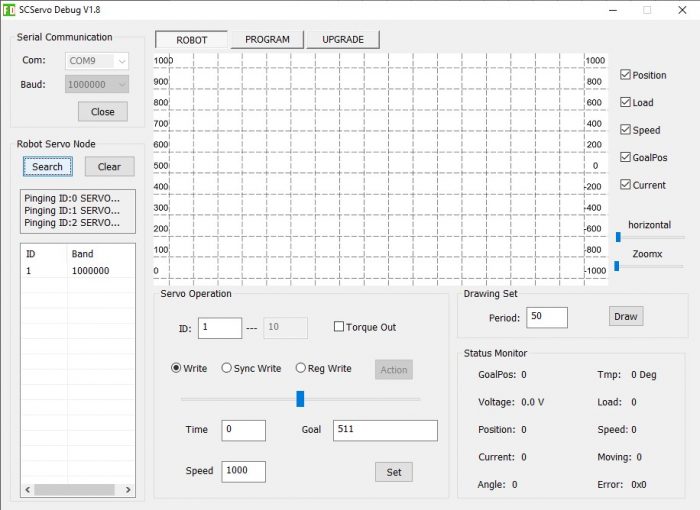Uncheck the Position checkbox

coord(626,75)
